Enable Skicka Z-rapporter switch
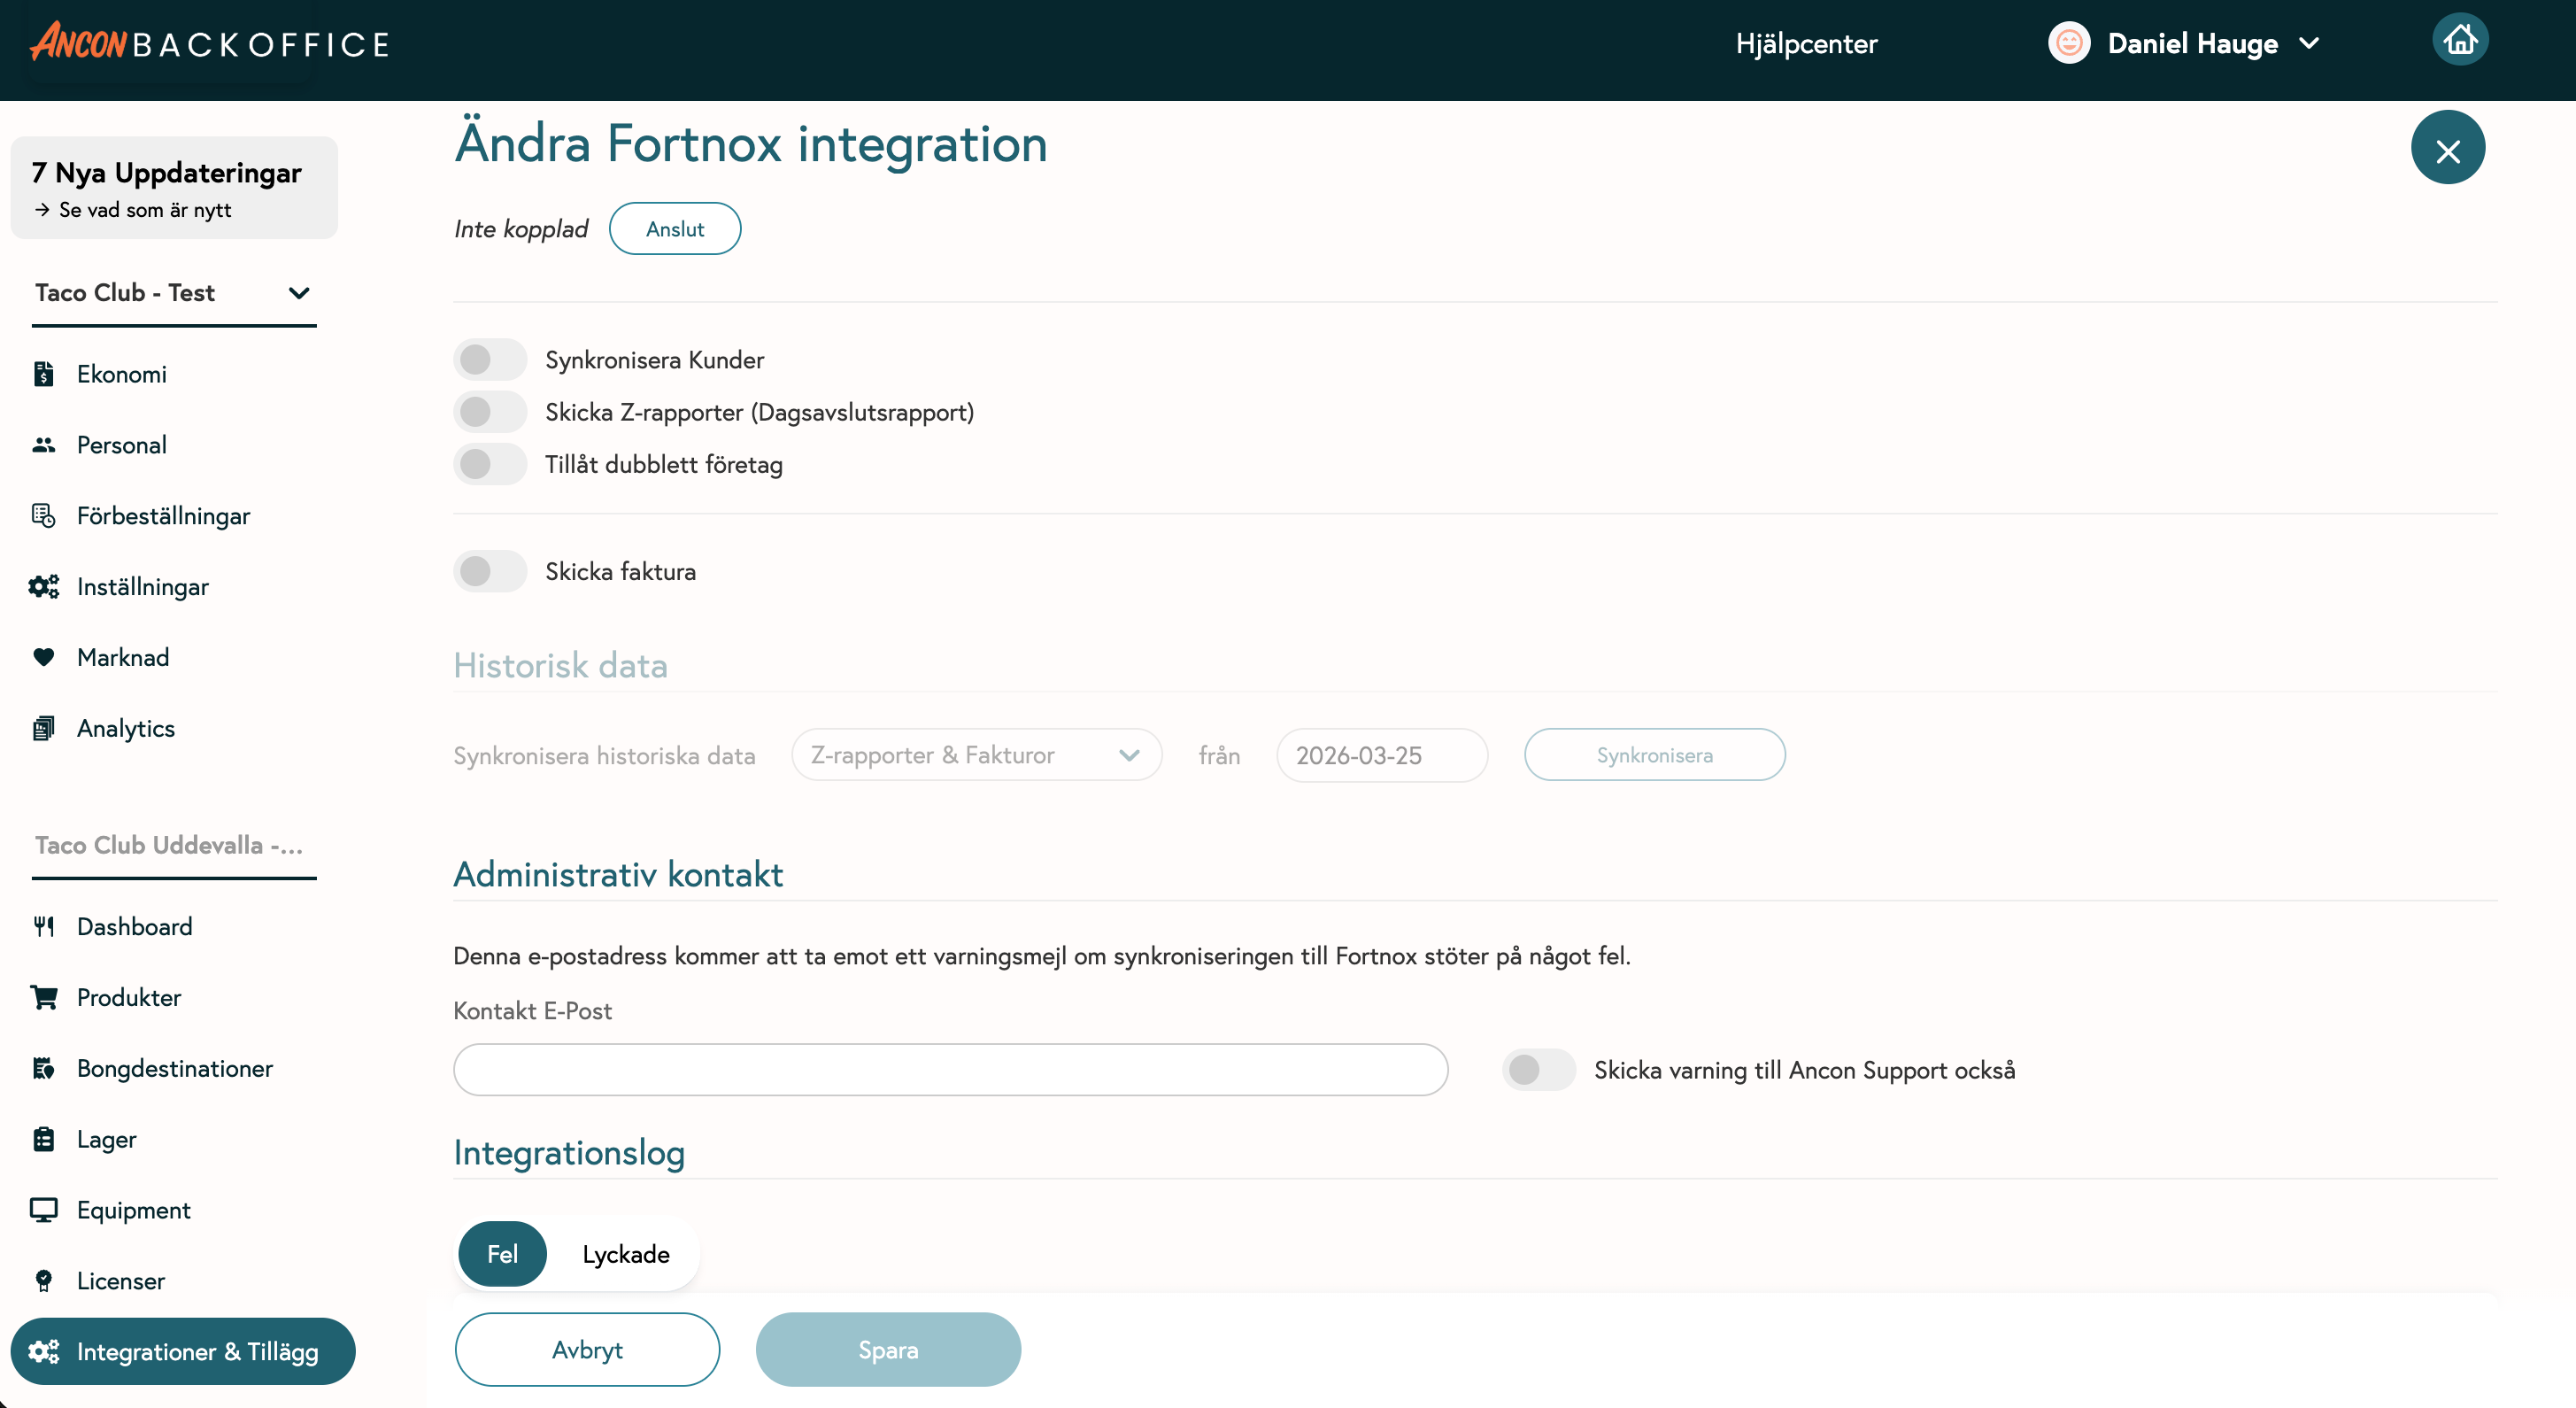 pyautogui.click(x=489, y=412)
